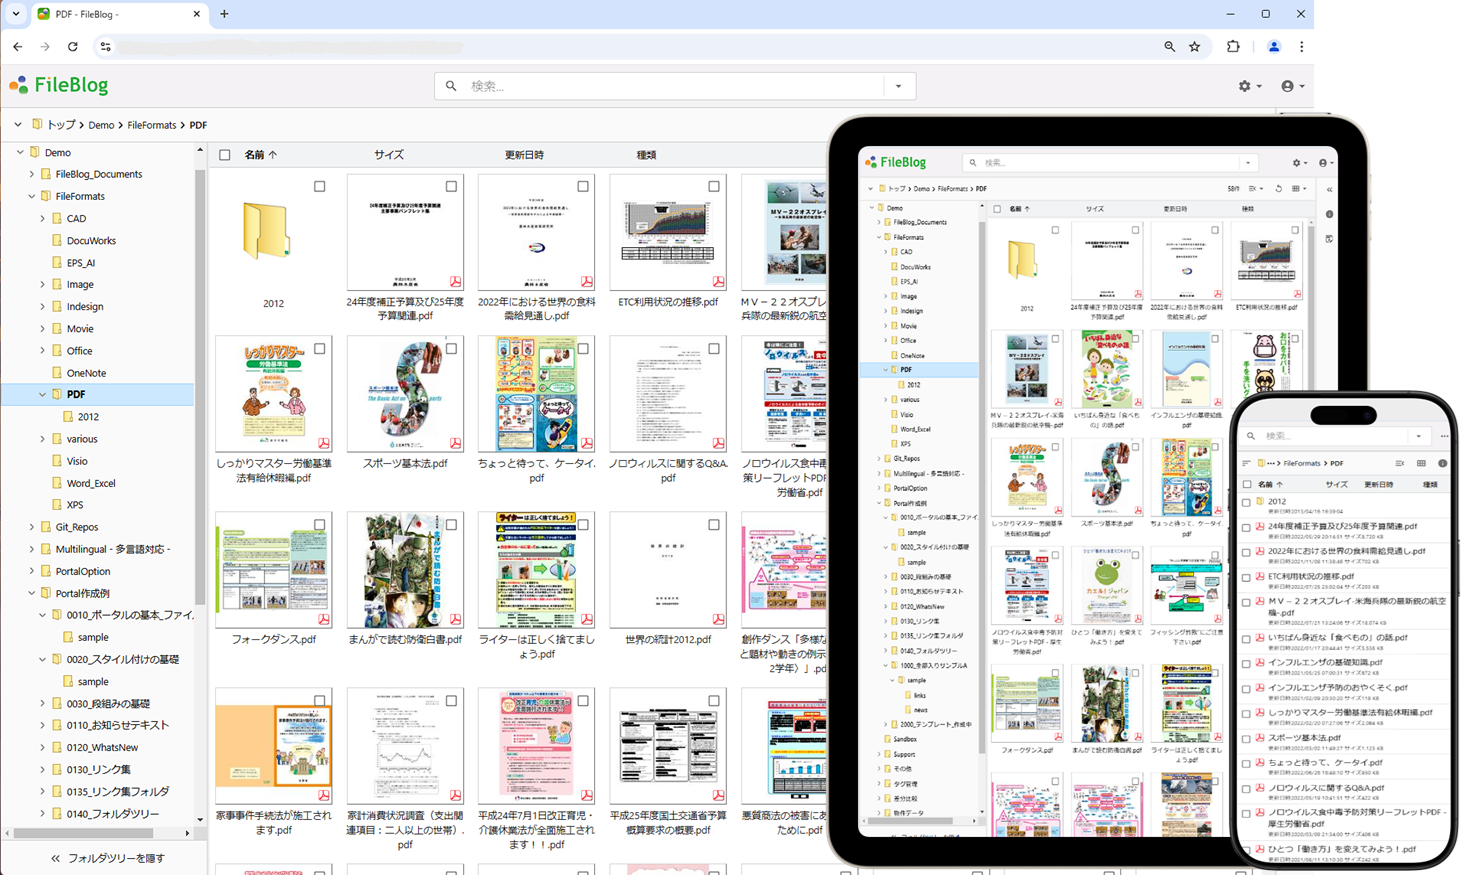Click the refresh icon on the tablet toolbar
1465x875 pixels.
point(1279,189)
